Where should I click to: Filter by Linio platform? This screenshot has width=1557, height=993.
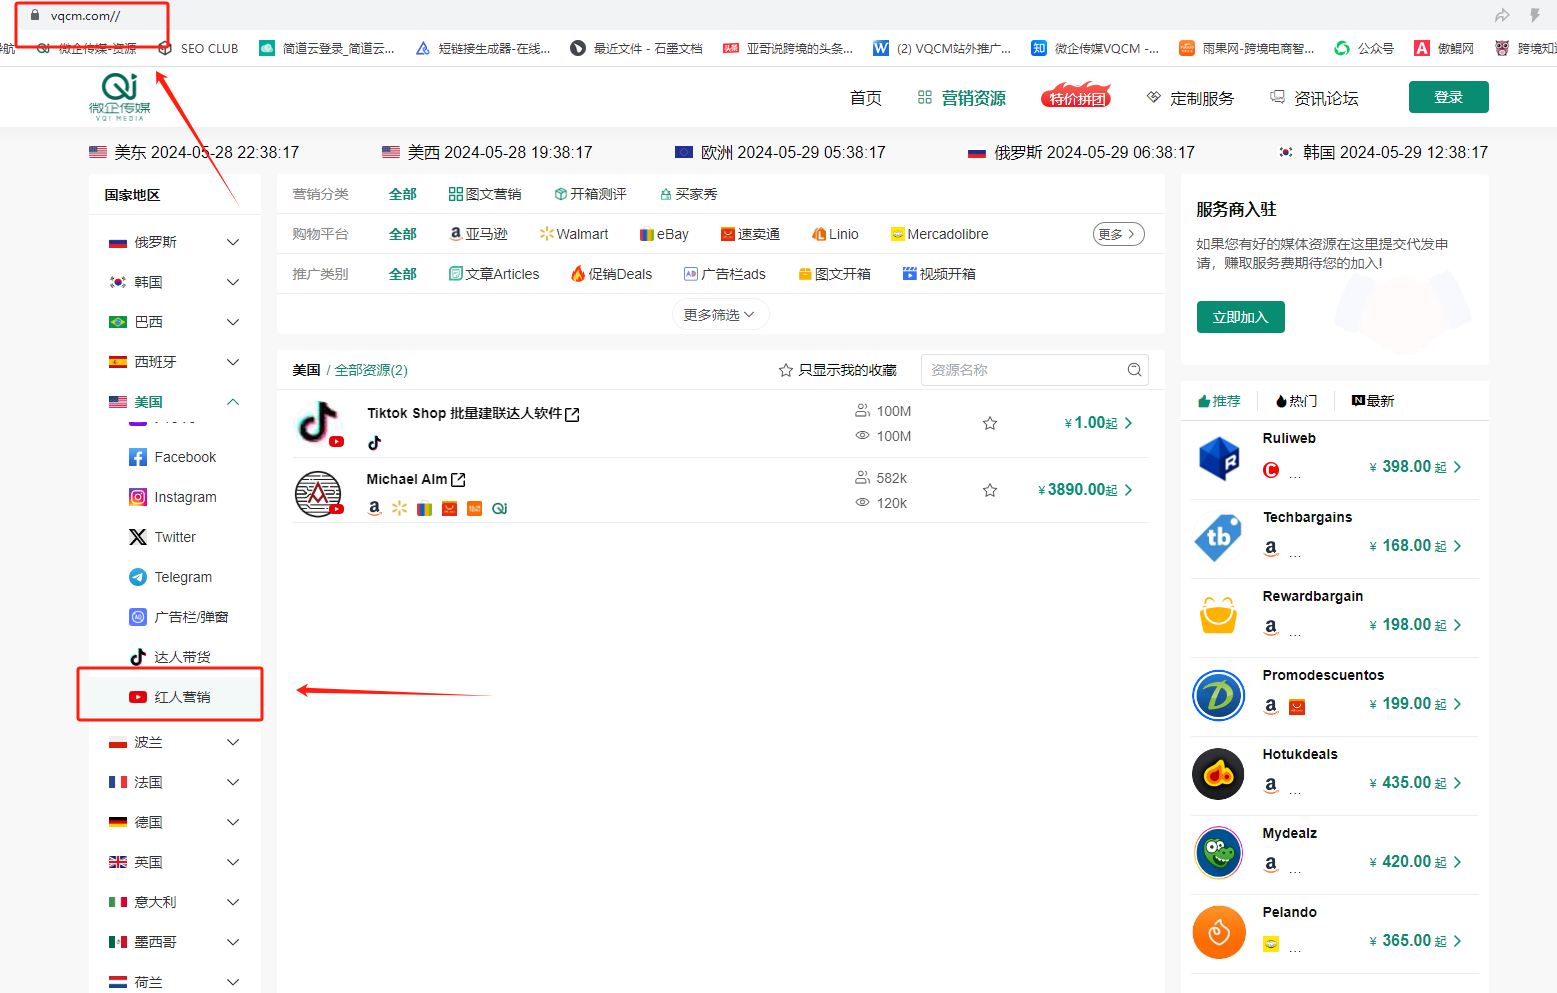click(835, 234)
